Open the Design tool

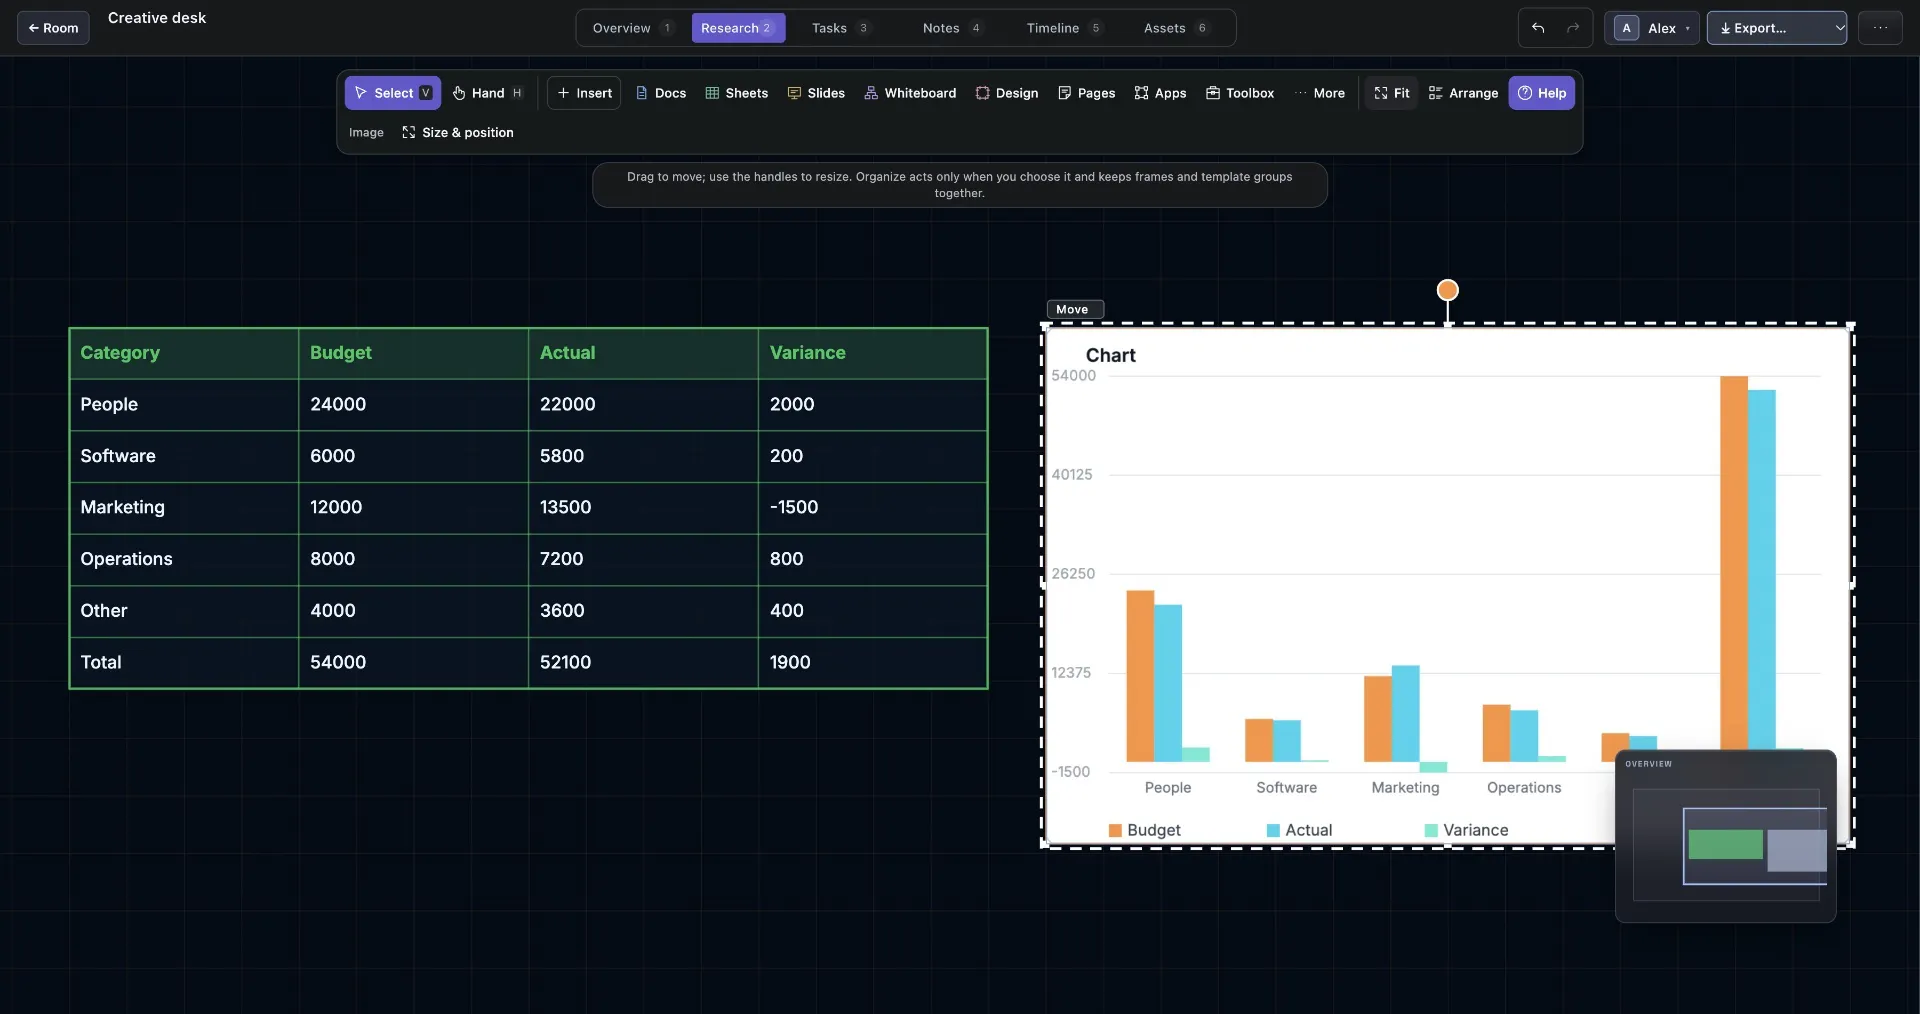click(1007, 93)
